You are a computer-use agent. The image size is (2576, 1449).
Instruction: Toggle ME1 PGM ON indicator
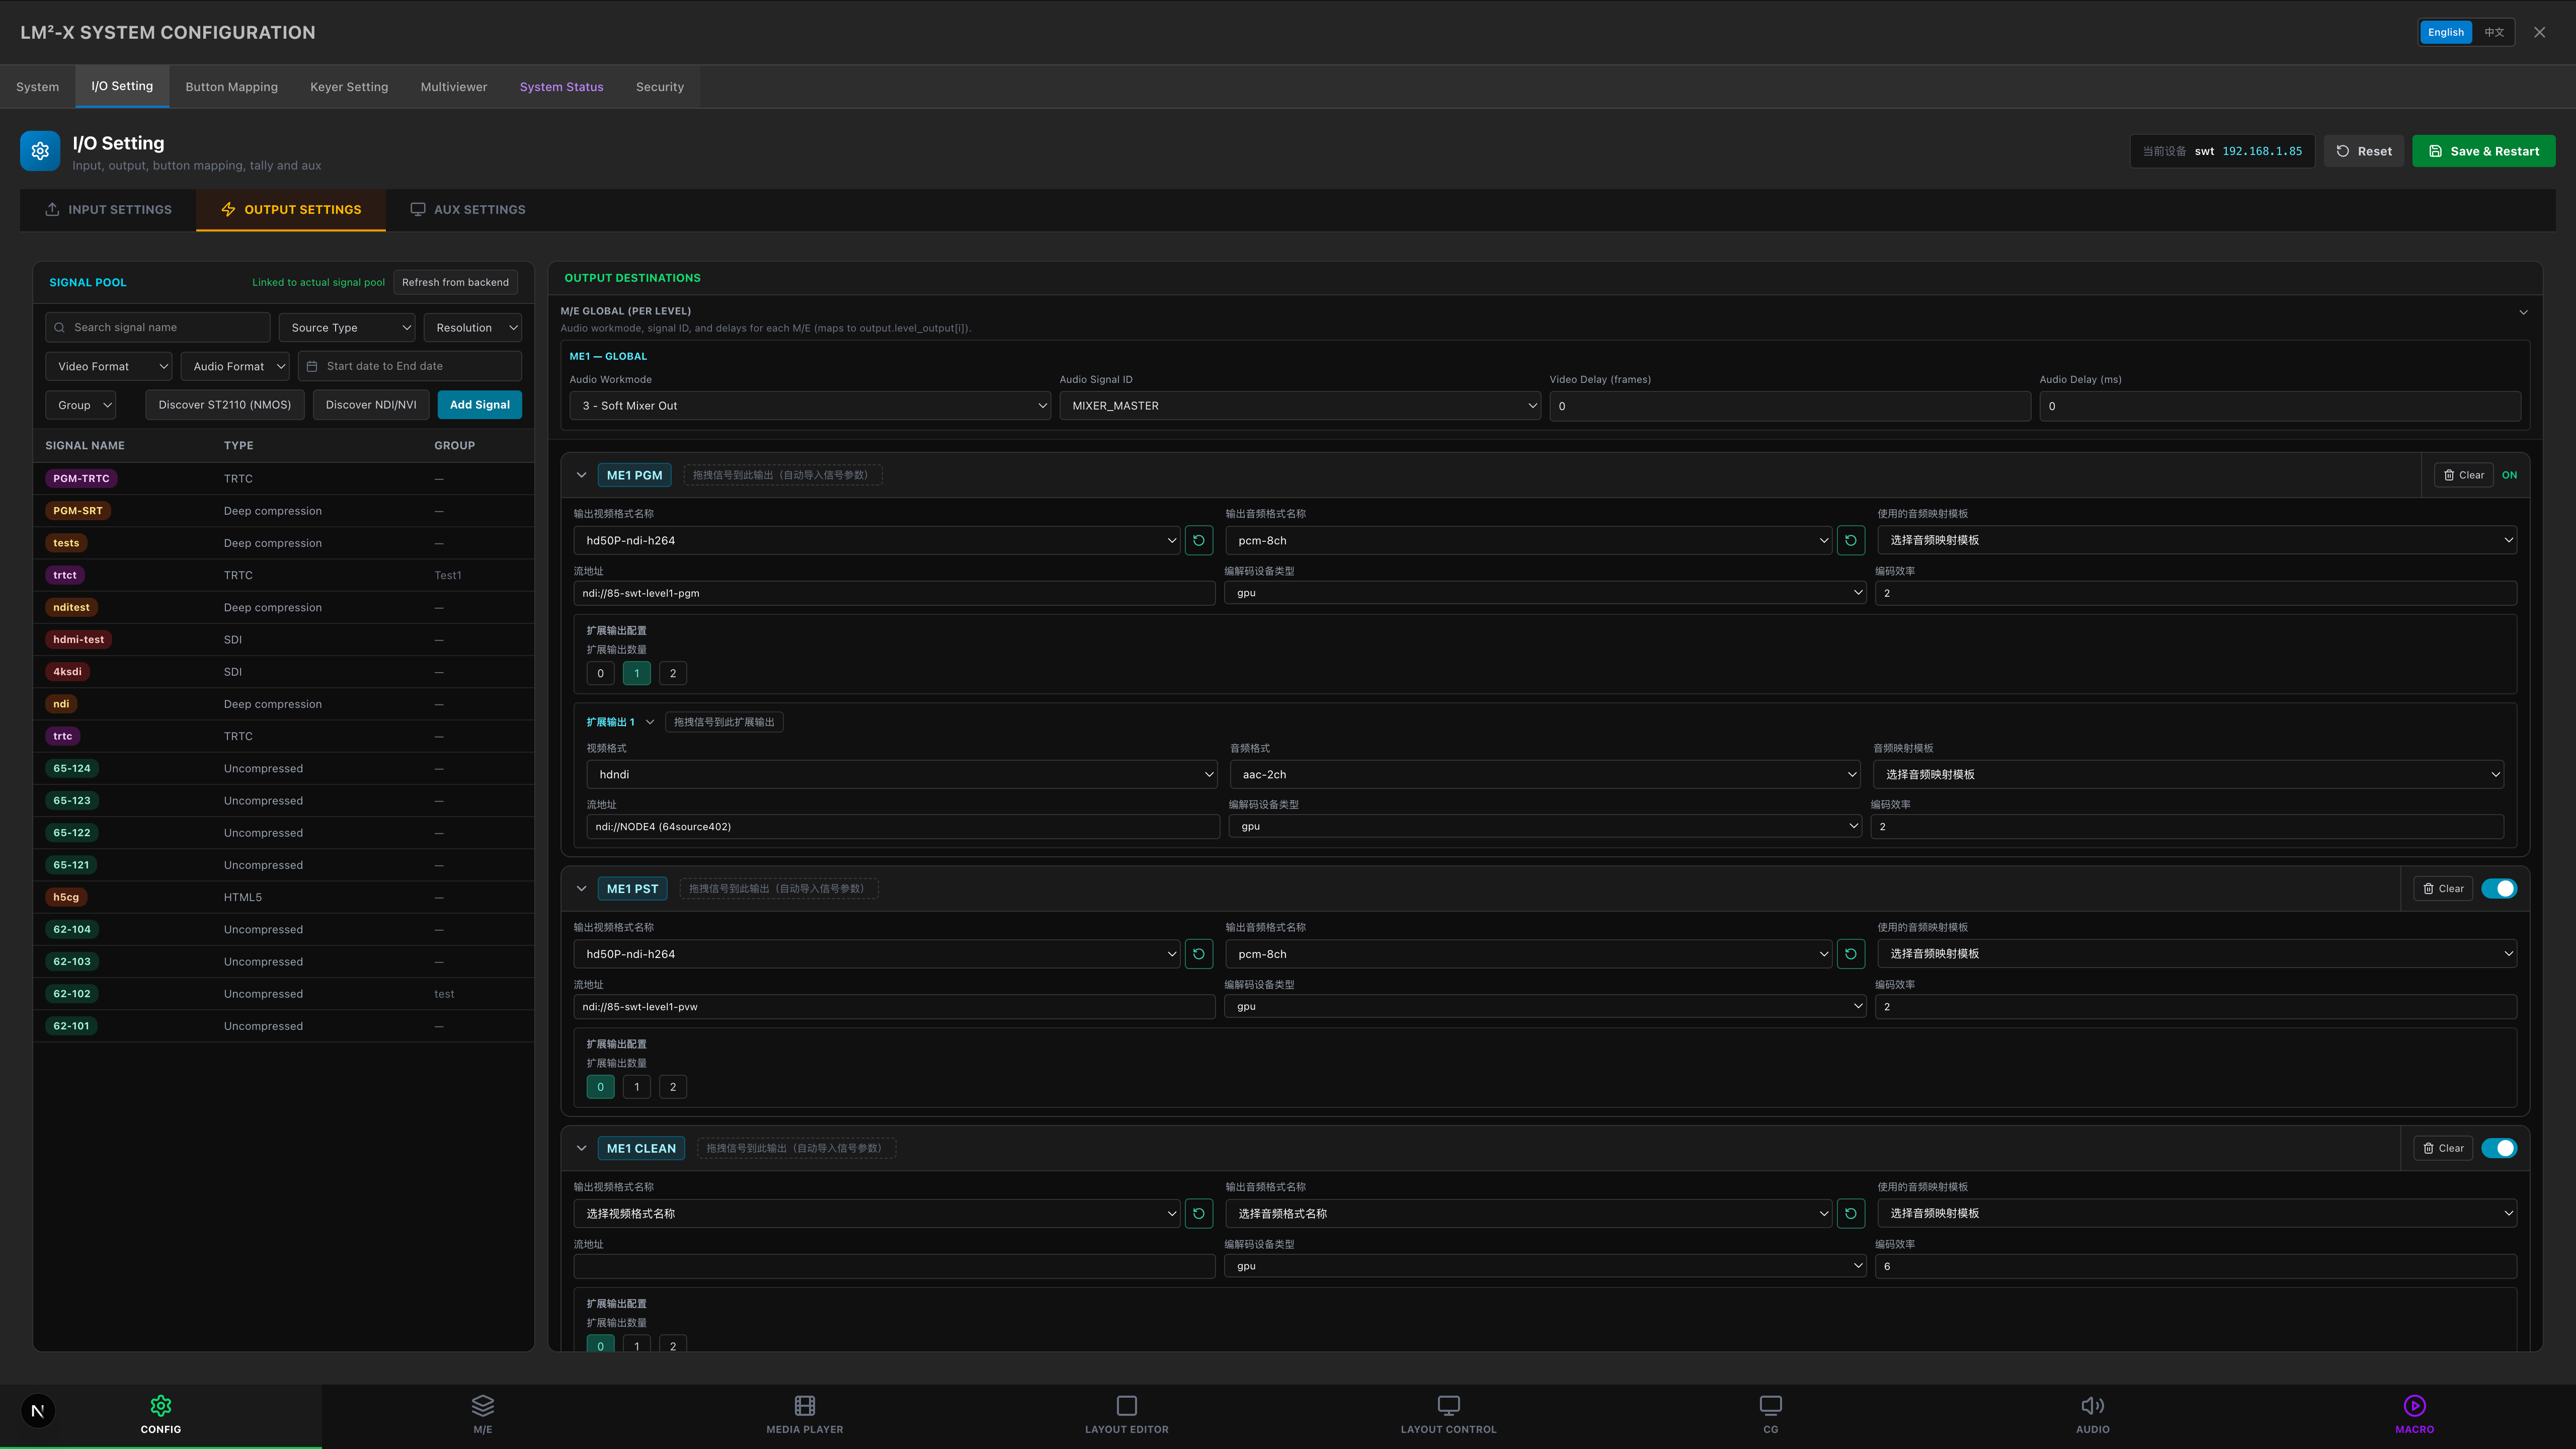click(x=2509, y=475)
